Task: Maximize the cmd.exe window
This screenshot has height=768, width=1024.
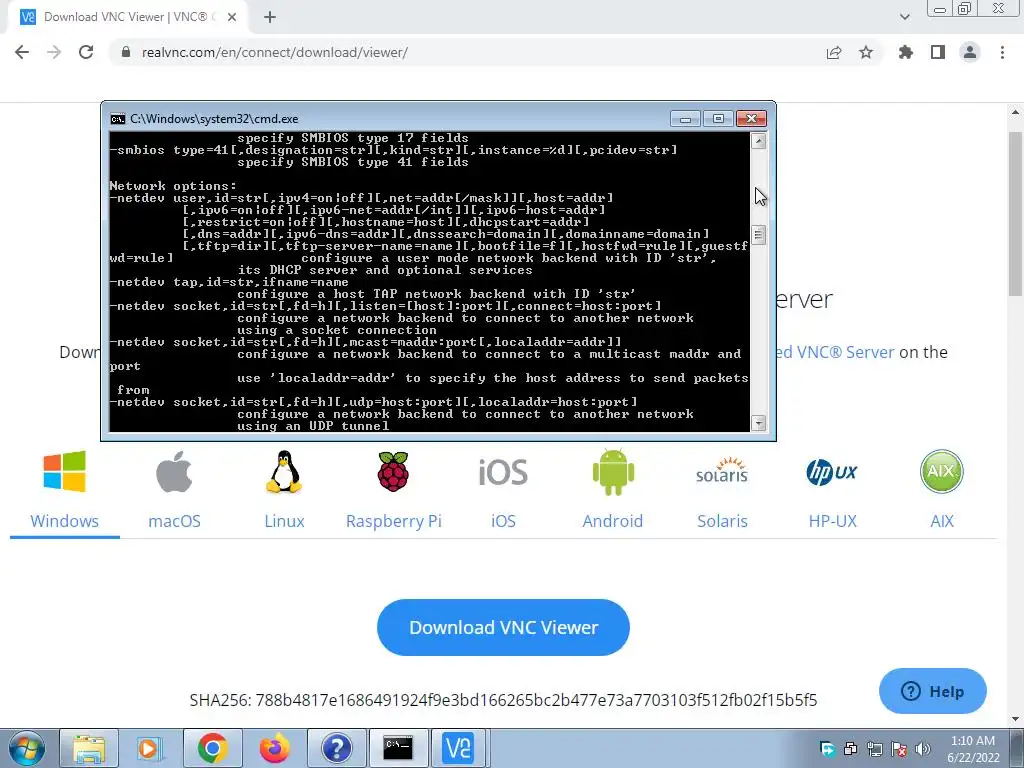Action: [718, 118]
